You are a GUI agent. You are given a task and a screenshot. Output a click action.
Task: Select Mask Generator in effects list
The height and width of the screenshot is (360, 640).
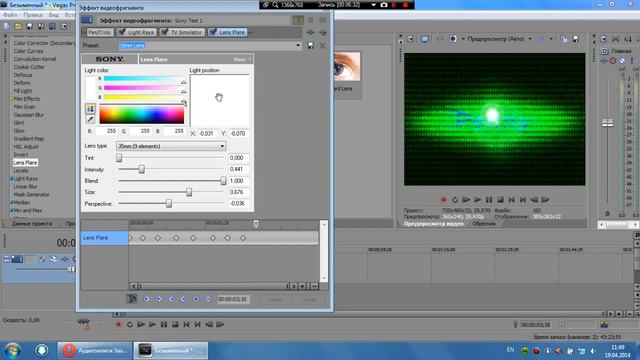click(x=31, y=194)
